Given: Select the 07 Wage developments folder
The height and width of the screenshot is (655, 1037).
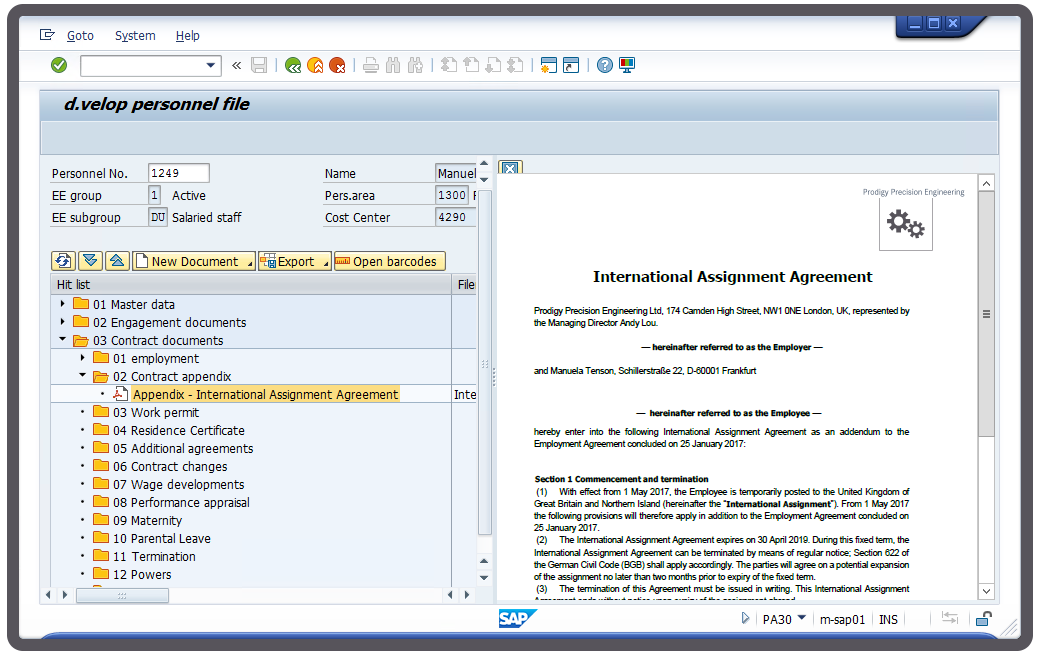Looking at the screenshot, I should click(178, 484).
